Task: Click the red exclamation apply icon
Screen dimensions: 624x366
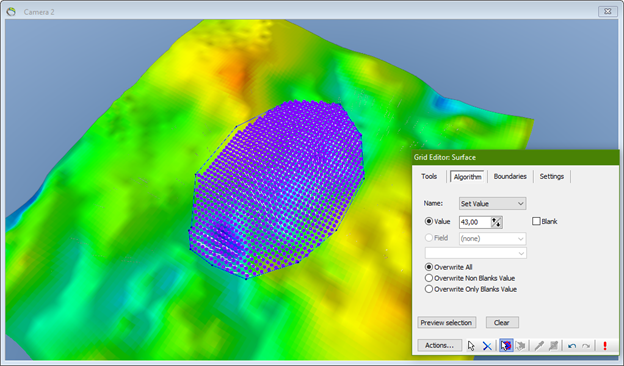Action: pyautogui.click(x=605, y=345)
